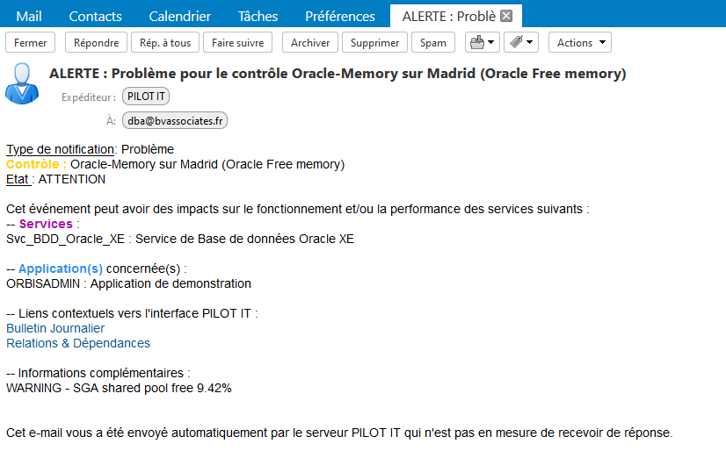
Task: Open the print dropdown arrow
Action: (492, 42)
